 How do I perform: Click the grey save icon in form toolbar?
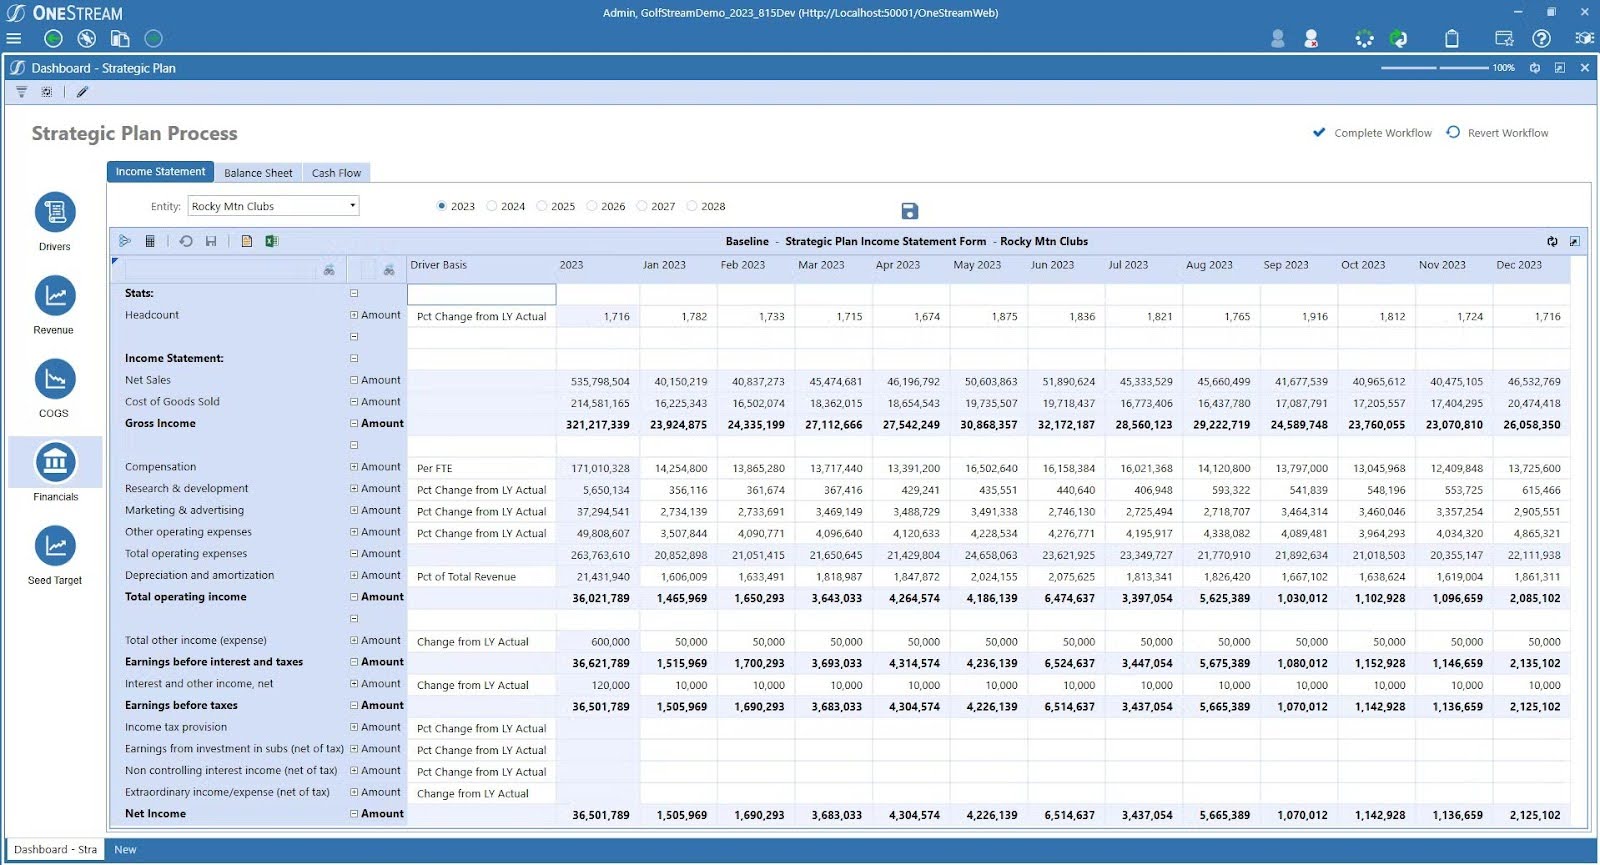[211, 241]
